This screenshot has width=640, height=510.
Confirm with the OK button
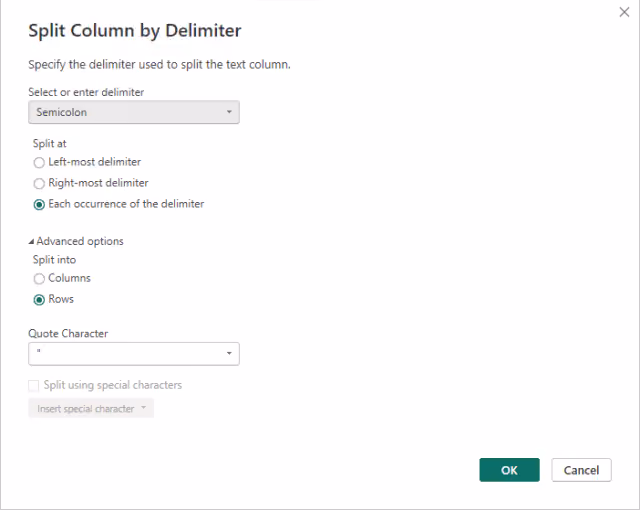coord(509,470)
